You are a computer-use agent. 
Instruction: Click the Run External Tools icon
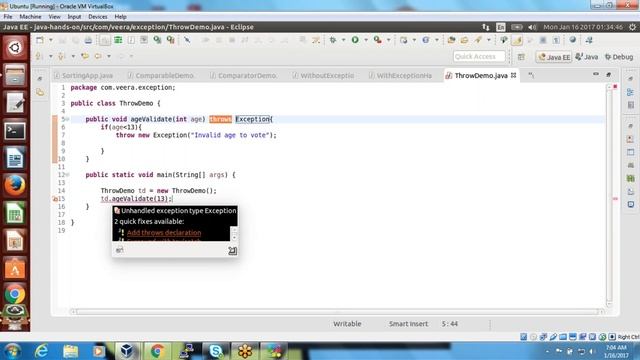pyautogui.click(x=378, y=40)
